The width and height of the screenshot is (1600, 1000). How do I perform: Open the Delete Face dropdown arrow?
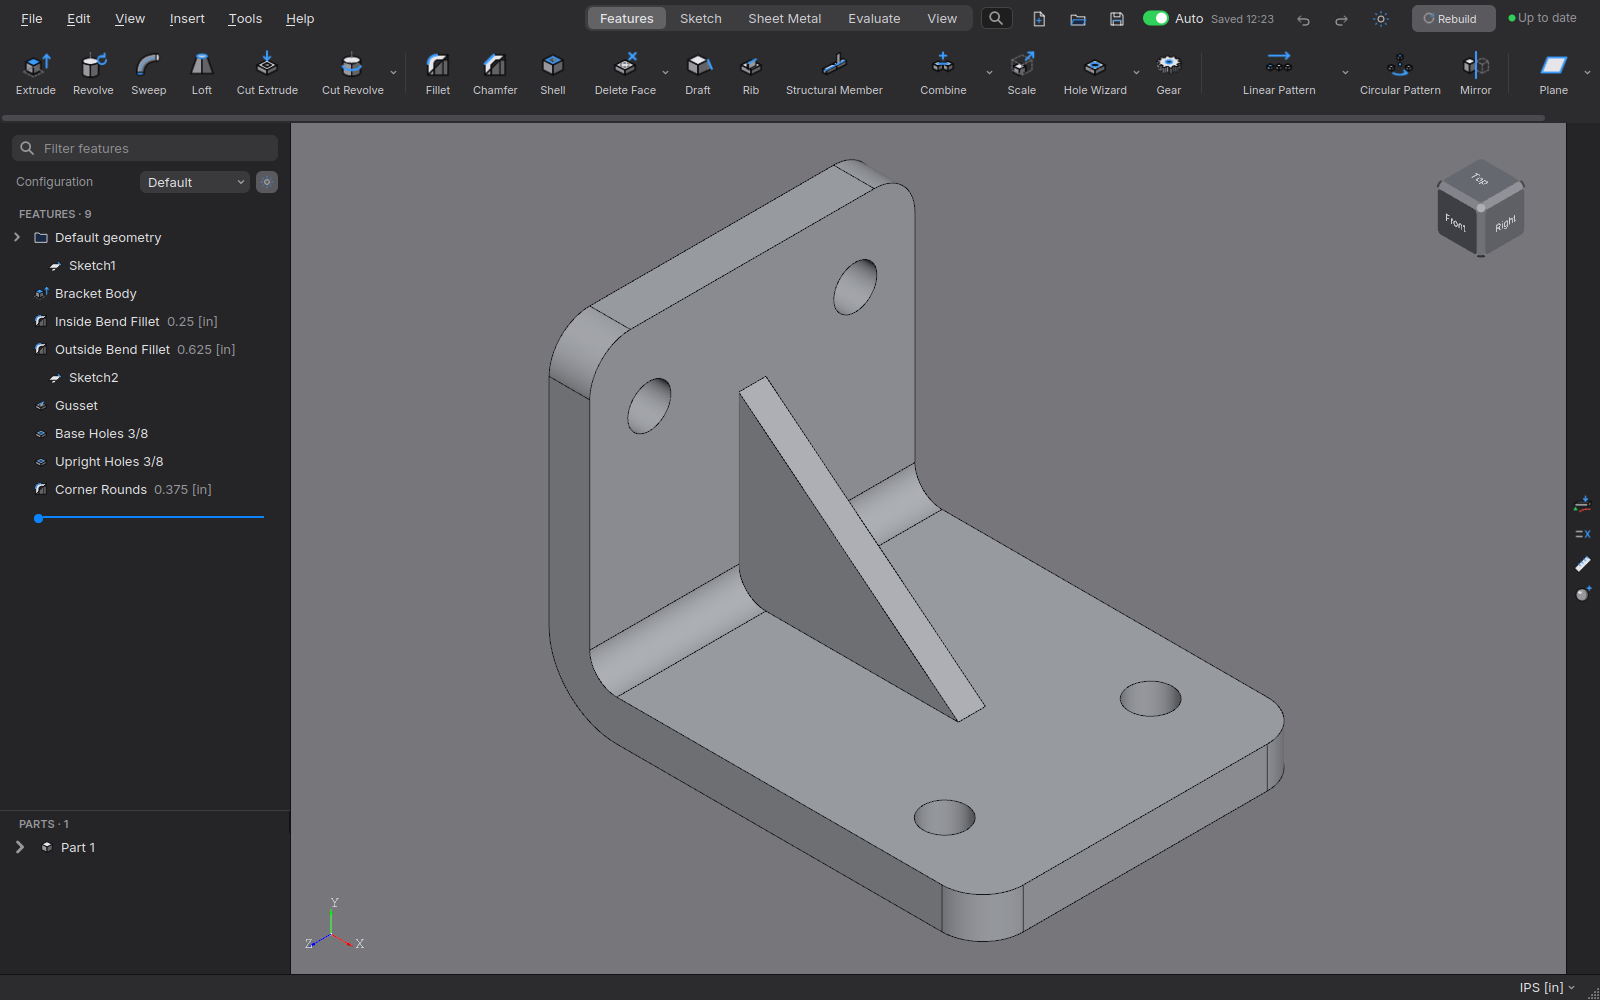coord(665,73)
